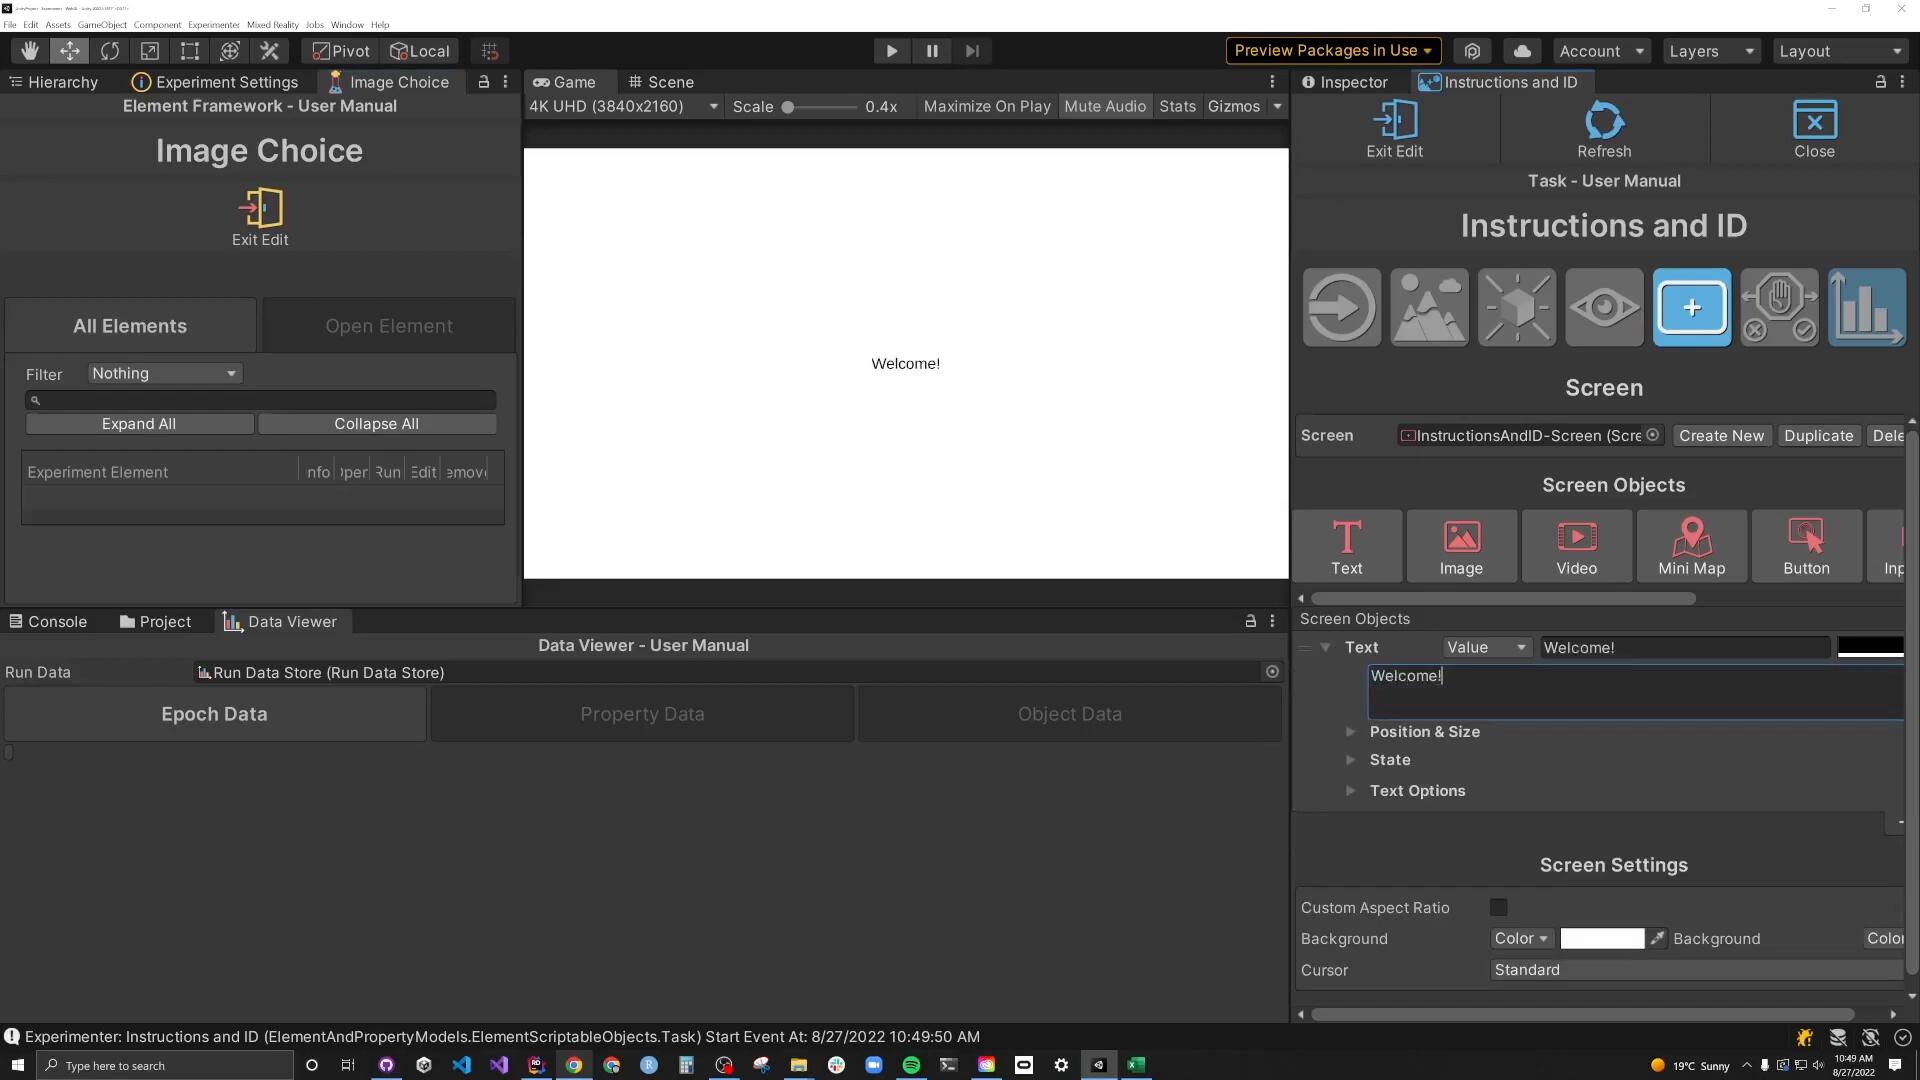The image size is (1920, 1080).
Task: Select the Hand tool in toolbar
Action: point(30,51)
